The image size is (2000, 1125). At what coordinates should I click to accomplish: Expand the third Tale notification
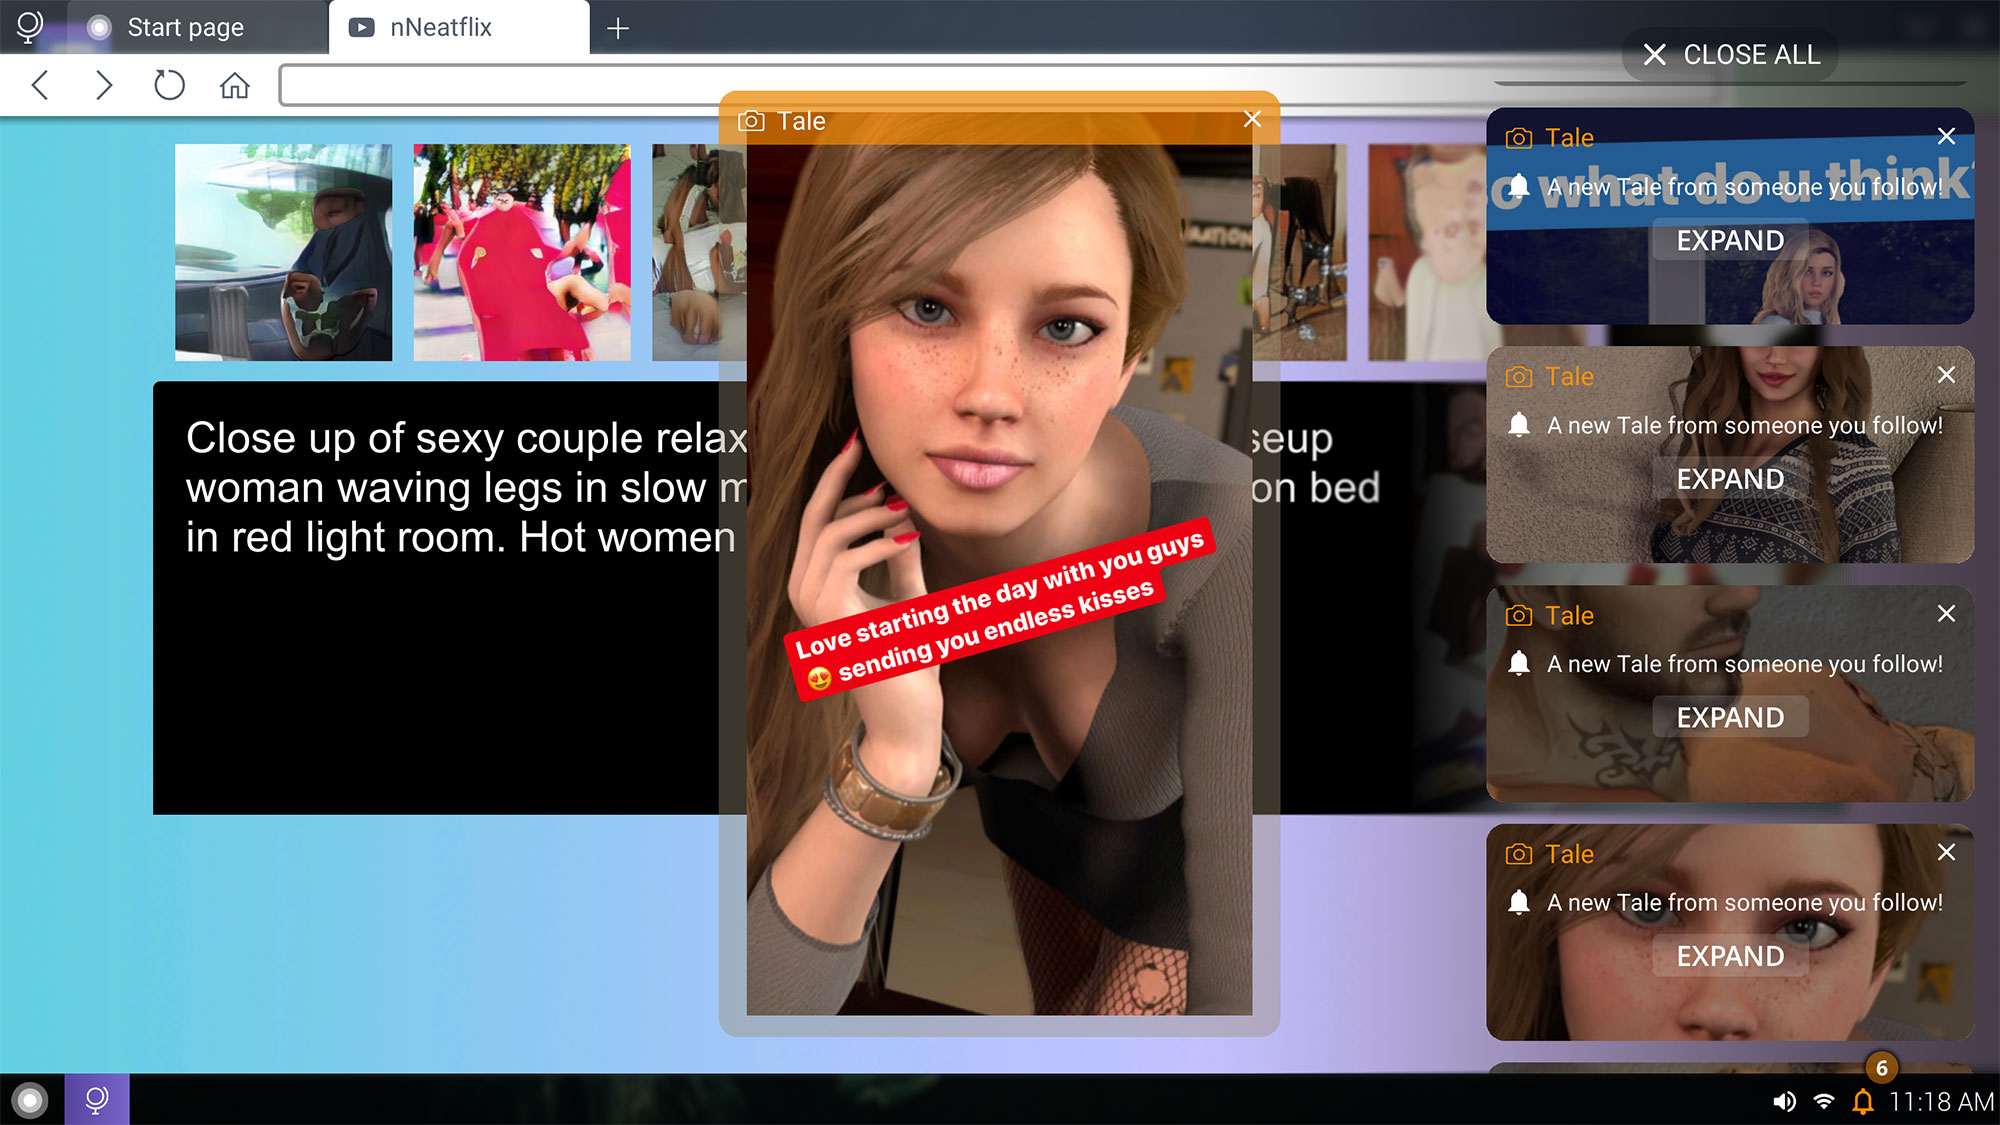(1729, 717)
